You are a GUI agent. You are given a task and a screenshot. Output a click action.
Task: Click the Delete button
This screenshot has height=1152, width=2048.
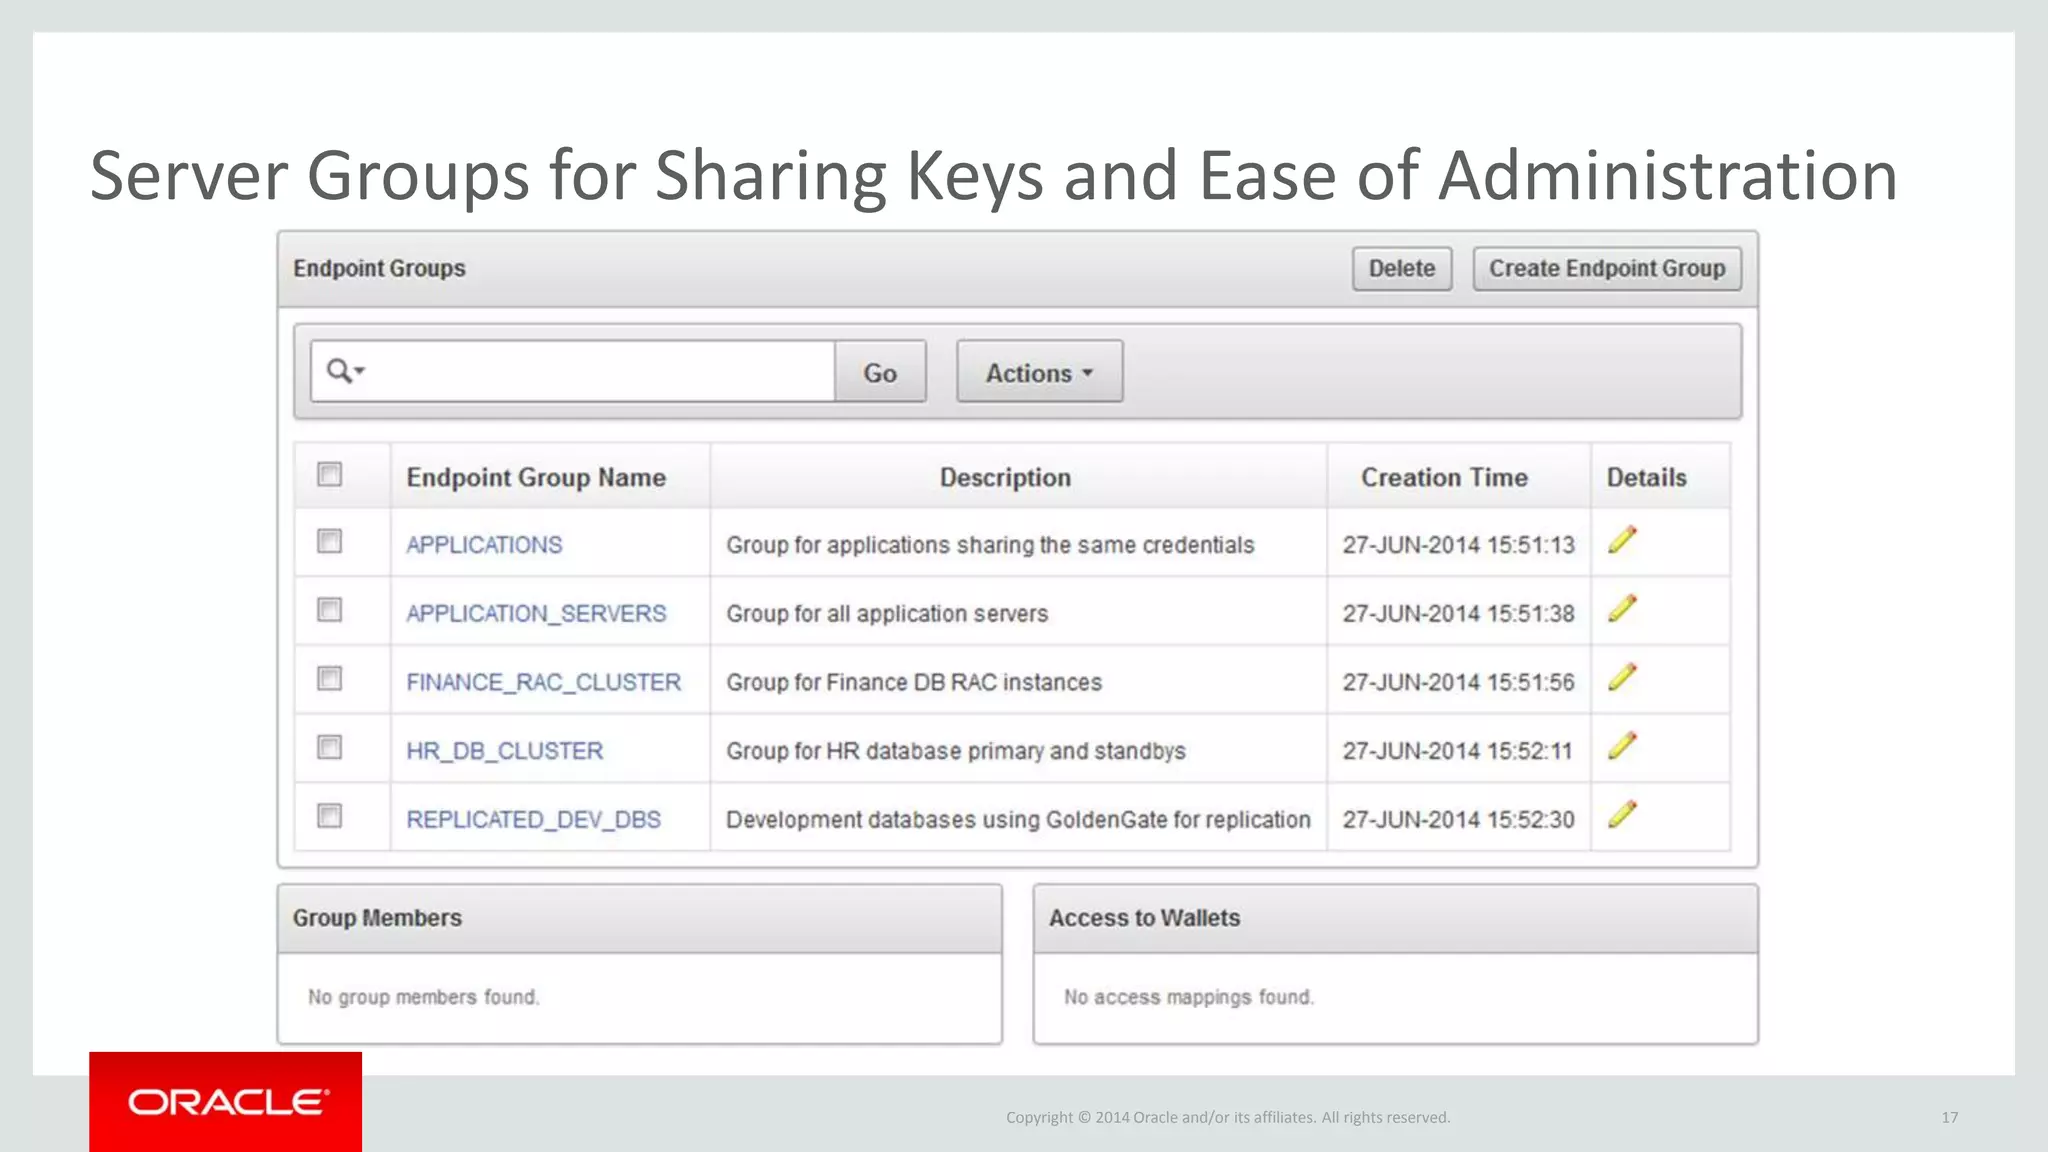[1401, 269]
